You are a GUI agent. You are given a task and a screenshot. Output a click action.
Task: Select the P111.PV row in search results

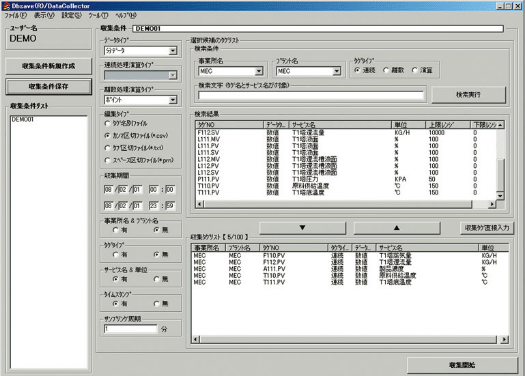tap(347, 179)
